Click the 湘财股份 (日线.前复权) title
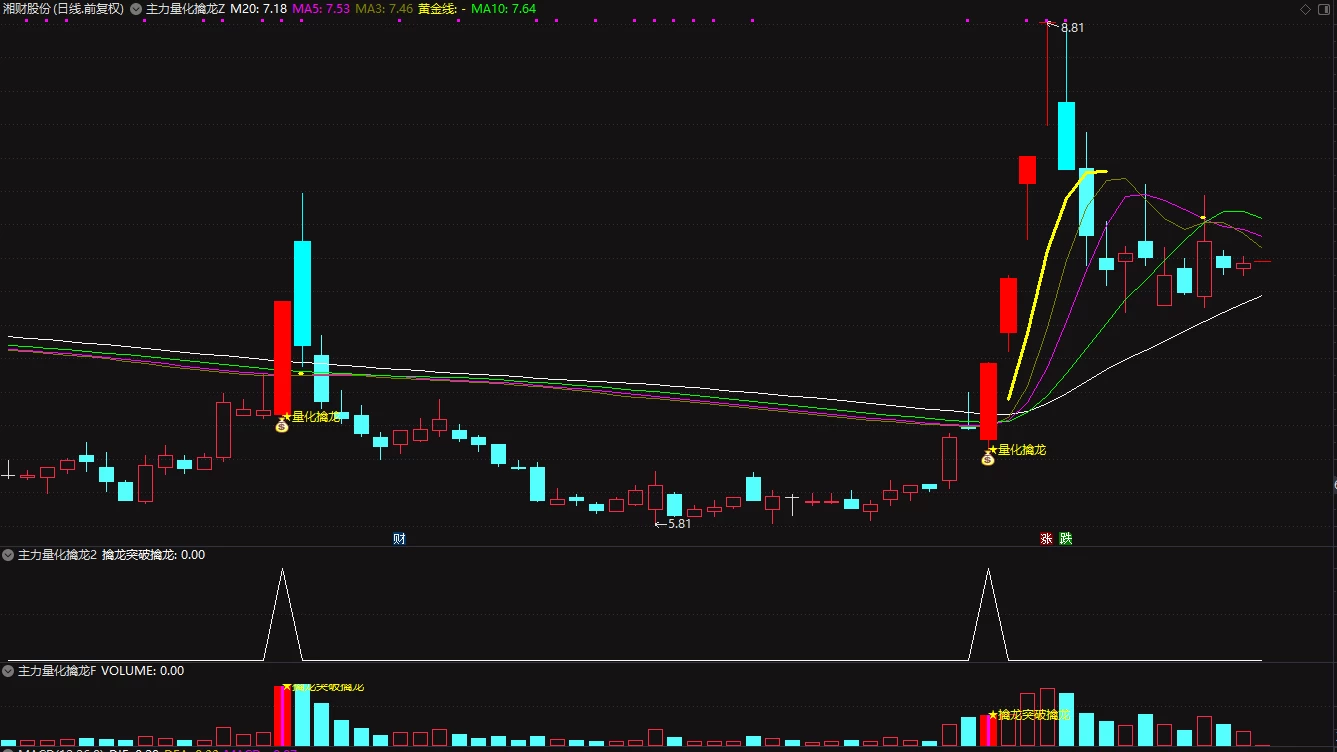The width and height of the screenshot is (1337, 752). pos(64,9)
